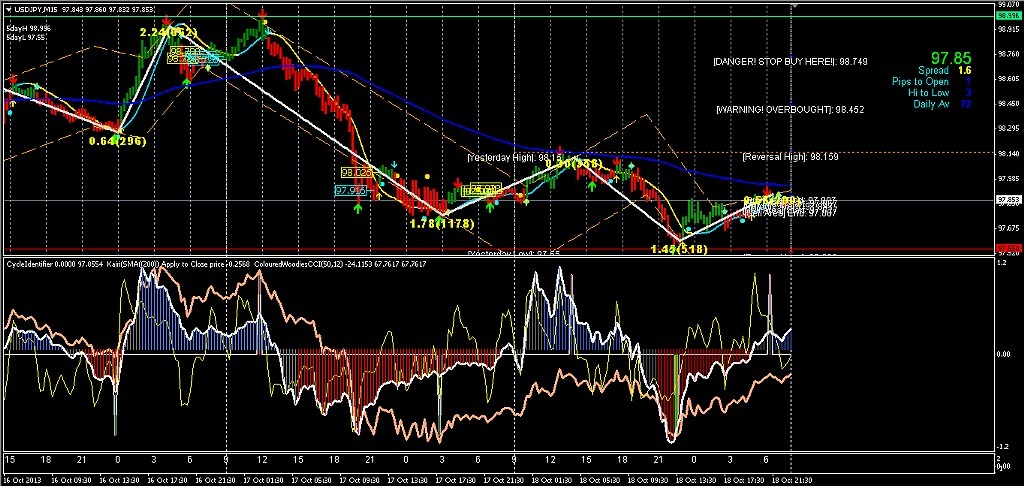
Task: Click the 97.675 price axis value
Action: click(1010, 228)
